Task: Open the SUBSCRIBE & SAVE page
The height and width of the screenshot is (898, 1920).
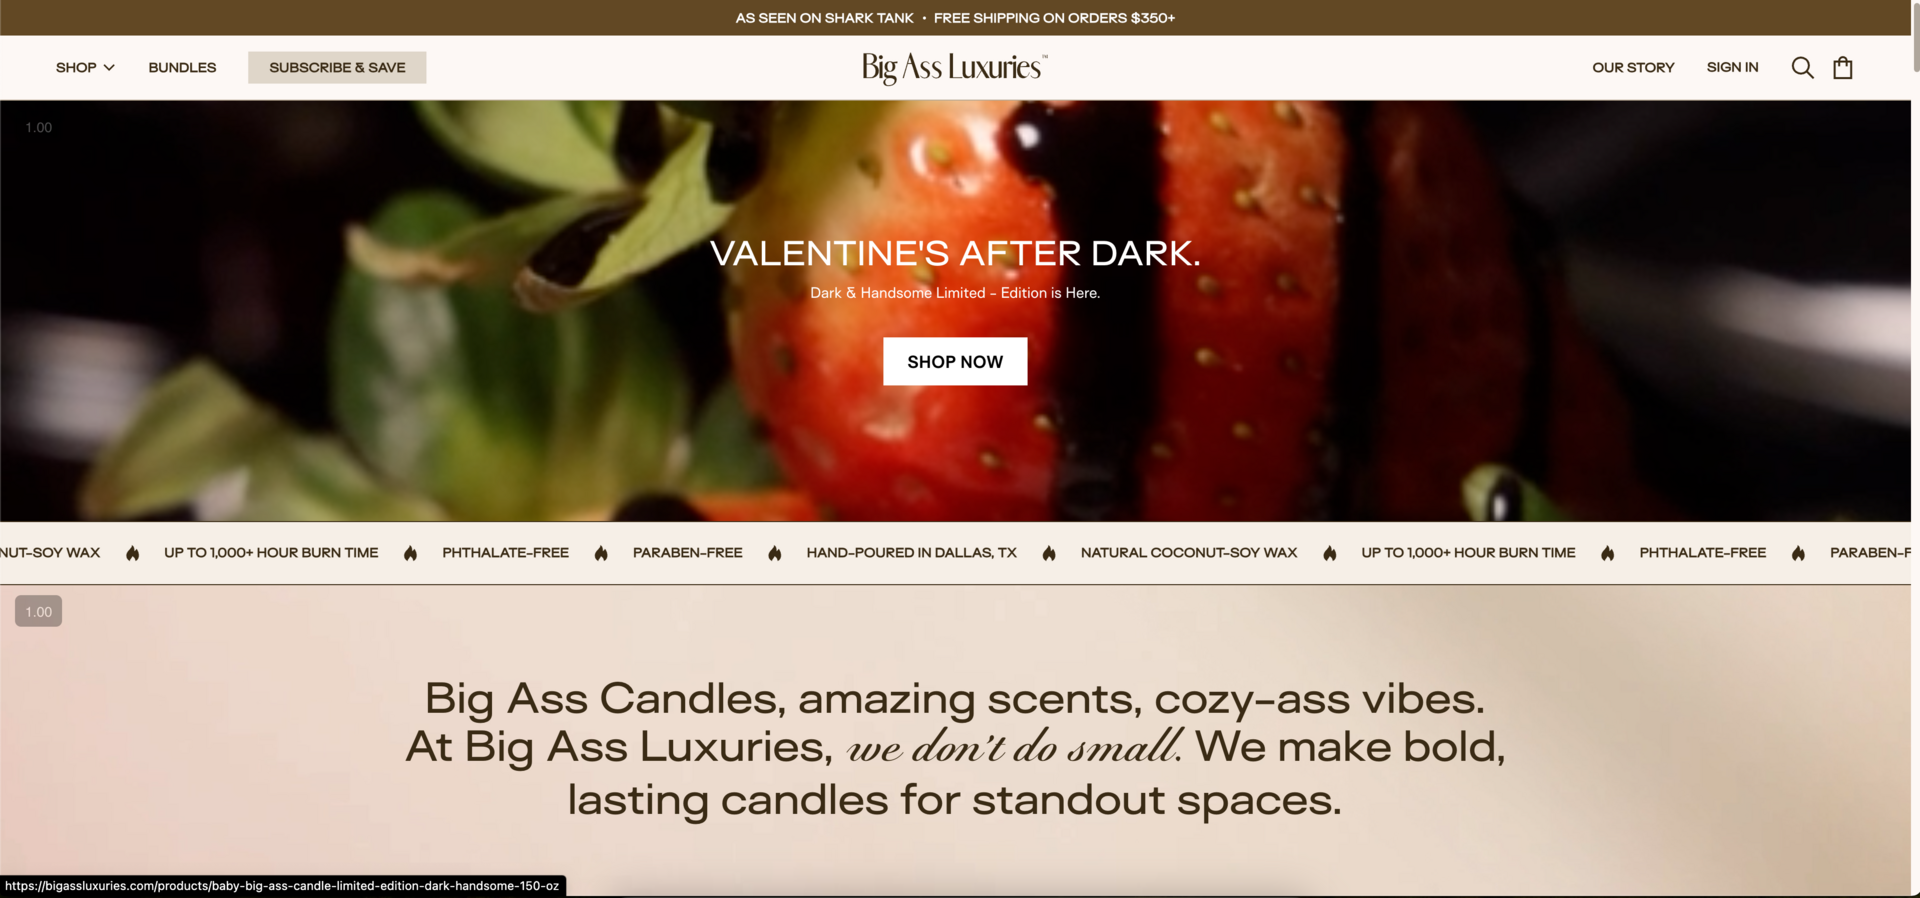Action: point(337,67)
